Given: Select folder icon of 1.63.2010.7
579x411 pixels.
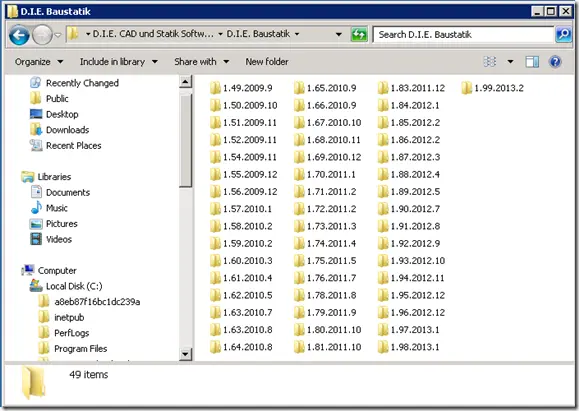Looking at the screenshot, I should [x=215, y=312].
